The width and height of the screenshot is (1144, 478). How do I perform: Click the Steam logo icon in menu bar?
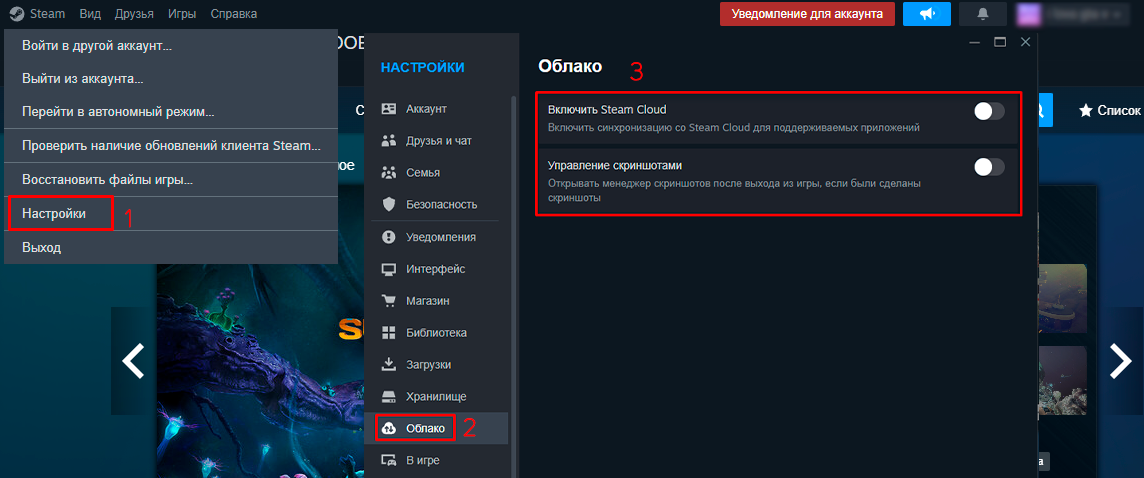click(16, 14)
